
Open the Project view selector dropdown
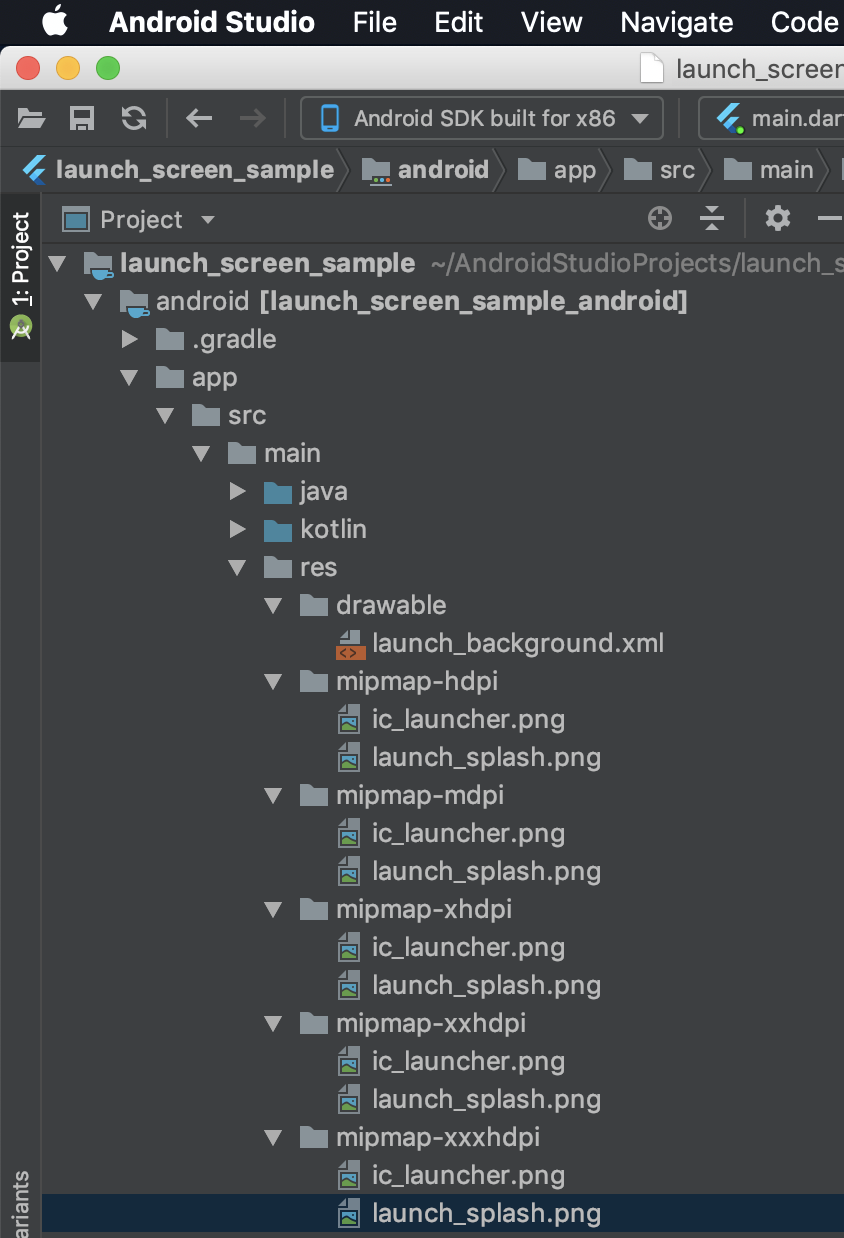click(139, 220)
